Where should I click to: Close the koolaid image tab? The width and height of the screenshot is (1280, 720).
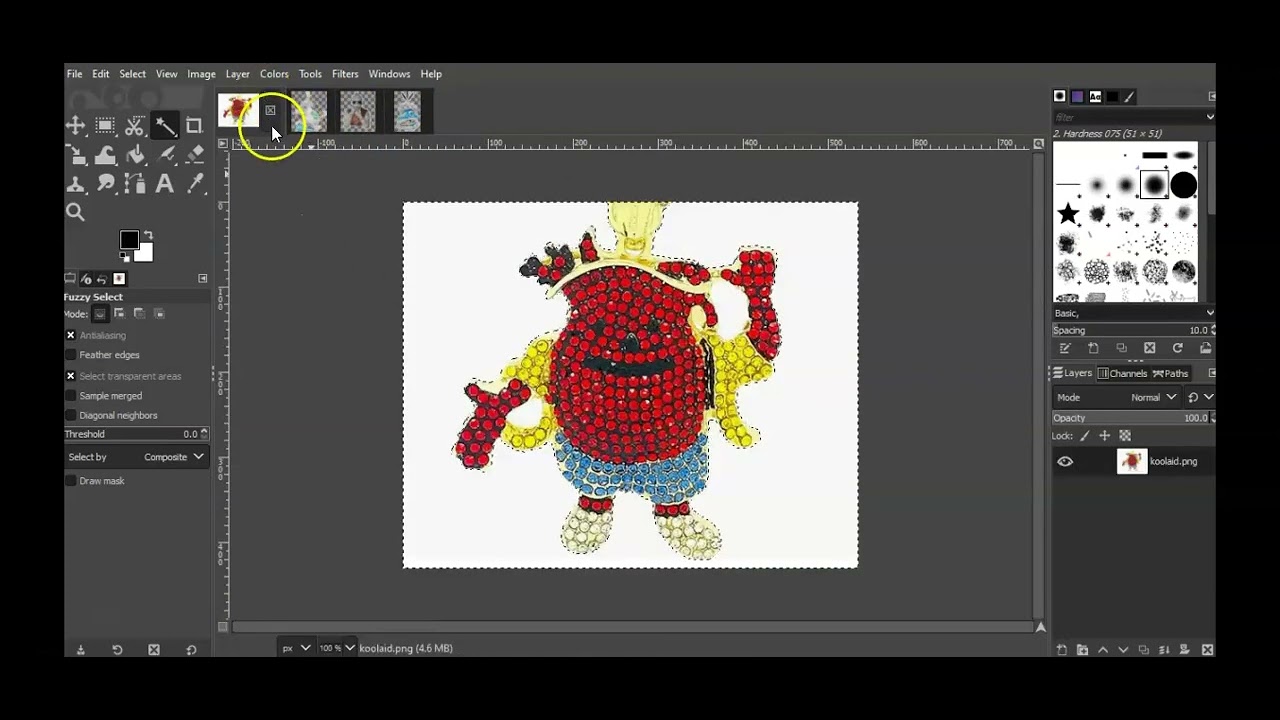point(270,110)
